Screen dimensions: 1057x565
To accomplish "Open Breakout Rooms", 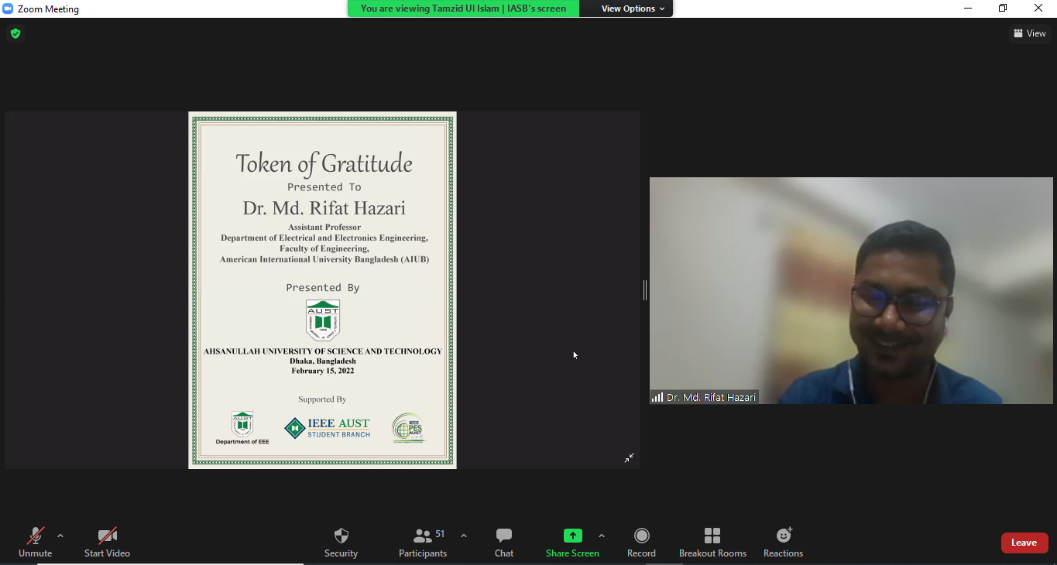I will (x=713, y=542).
